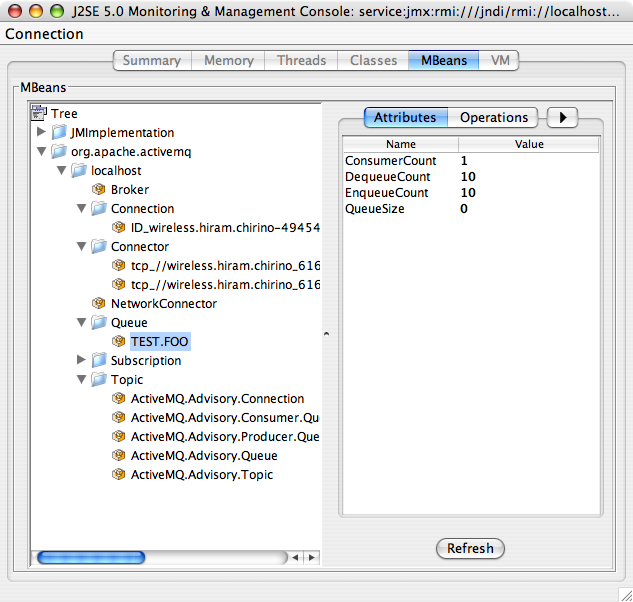
Task: Collapse the Topic folder node
Action: (x=81, y=380)
